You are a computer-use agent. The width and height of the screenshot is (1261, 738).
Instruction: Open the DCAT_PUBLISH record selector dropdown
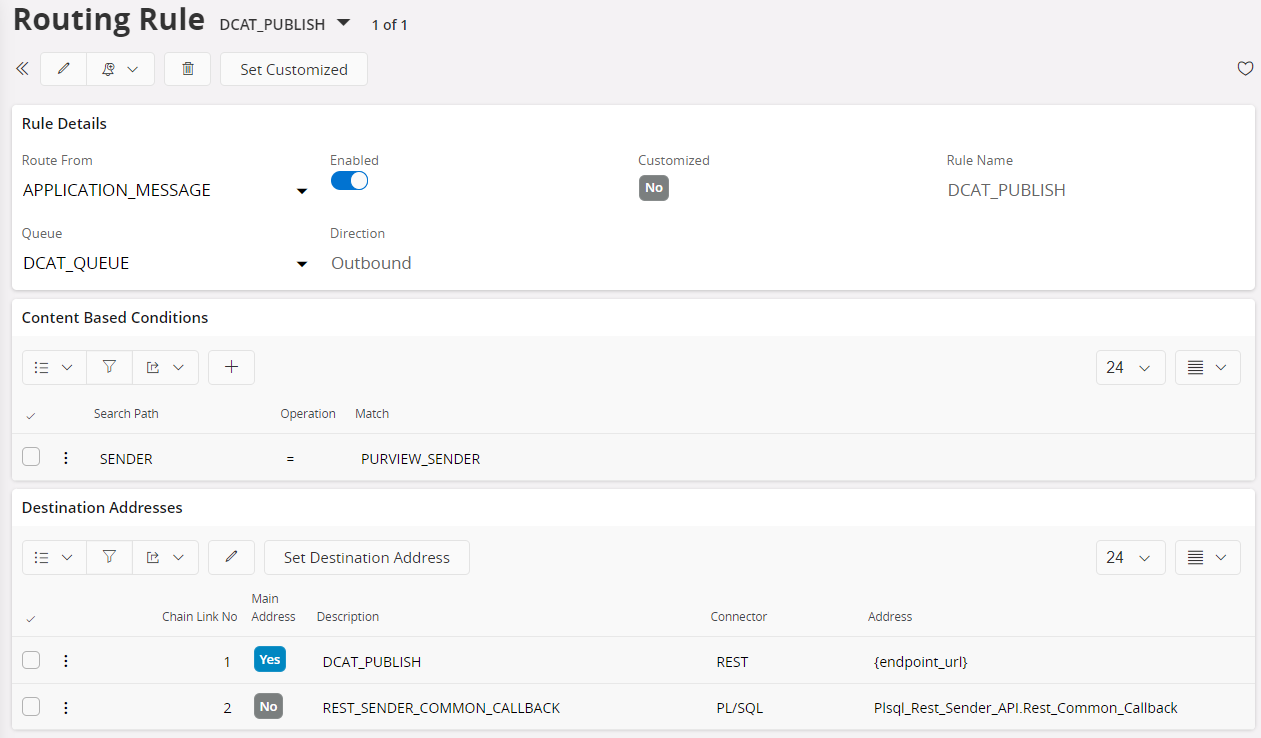343,22
